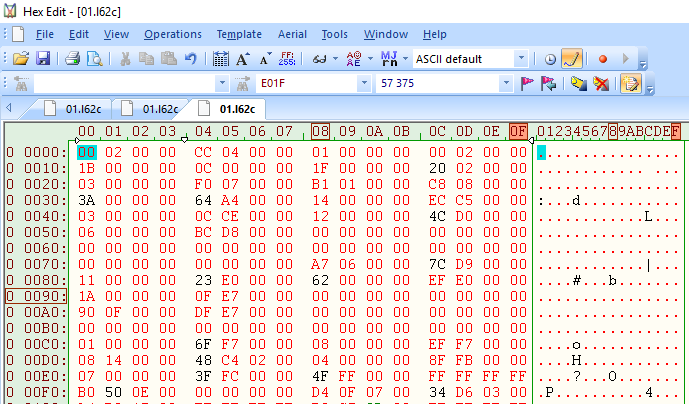Switch to the first 01.l62c tab

pyautogui.click(x=73, y=109)
